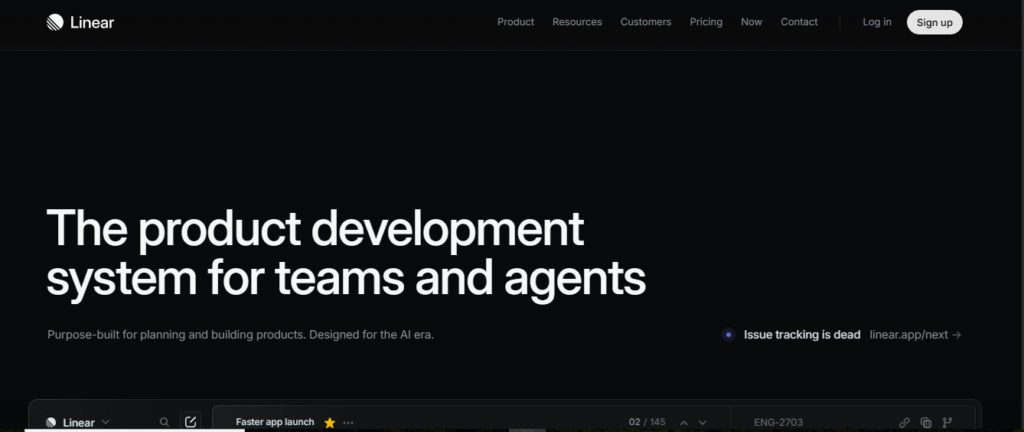Click the 02 / 145 issue counter

647,422
